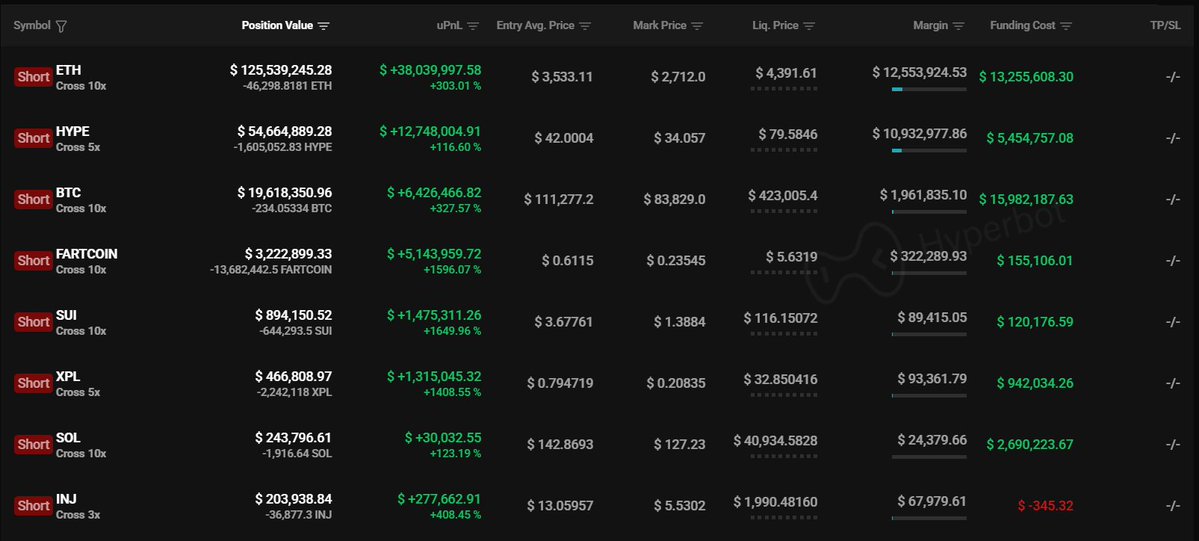Click the ETH margin usage bar
1199x541 pixels.
tap(929, 90)
